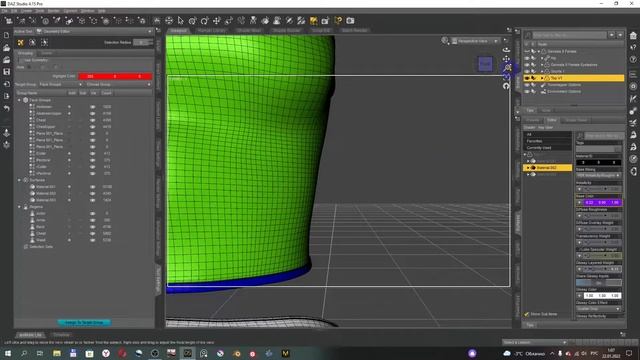Toggle visibility eye for Abdomen face group
This screenshot has width=640, height=360.
[x=93, y=107]
